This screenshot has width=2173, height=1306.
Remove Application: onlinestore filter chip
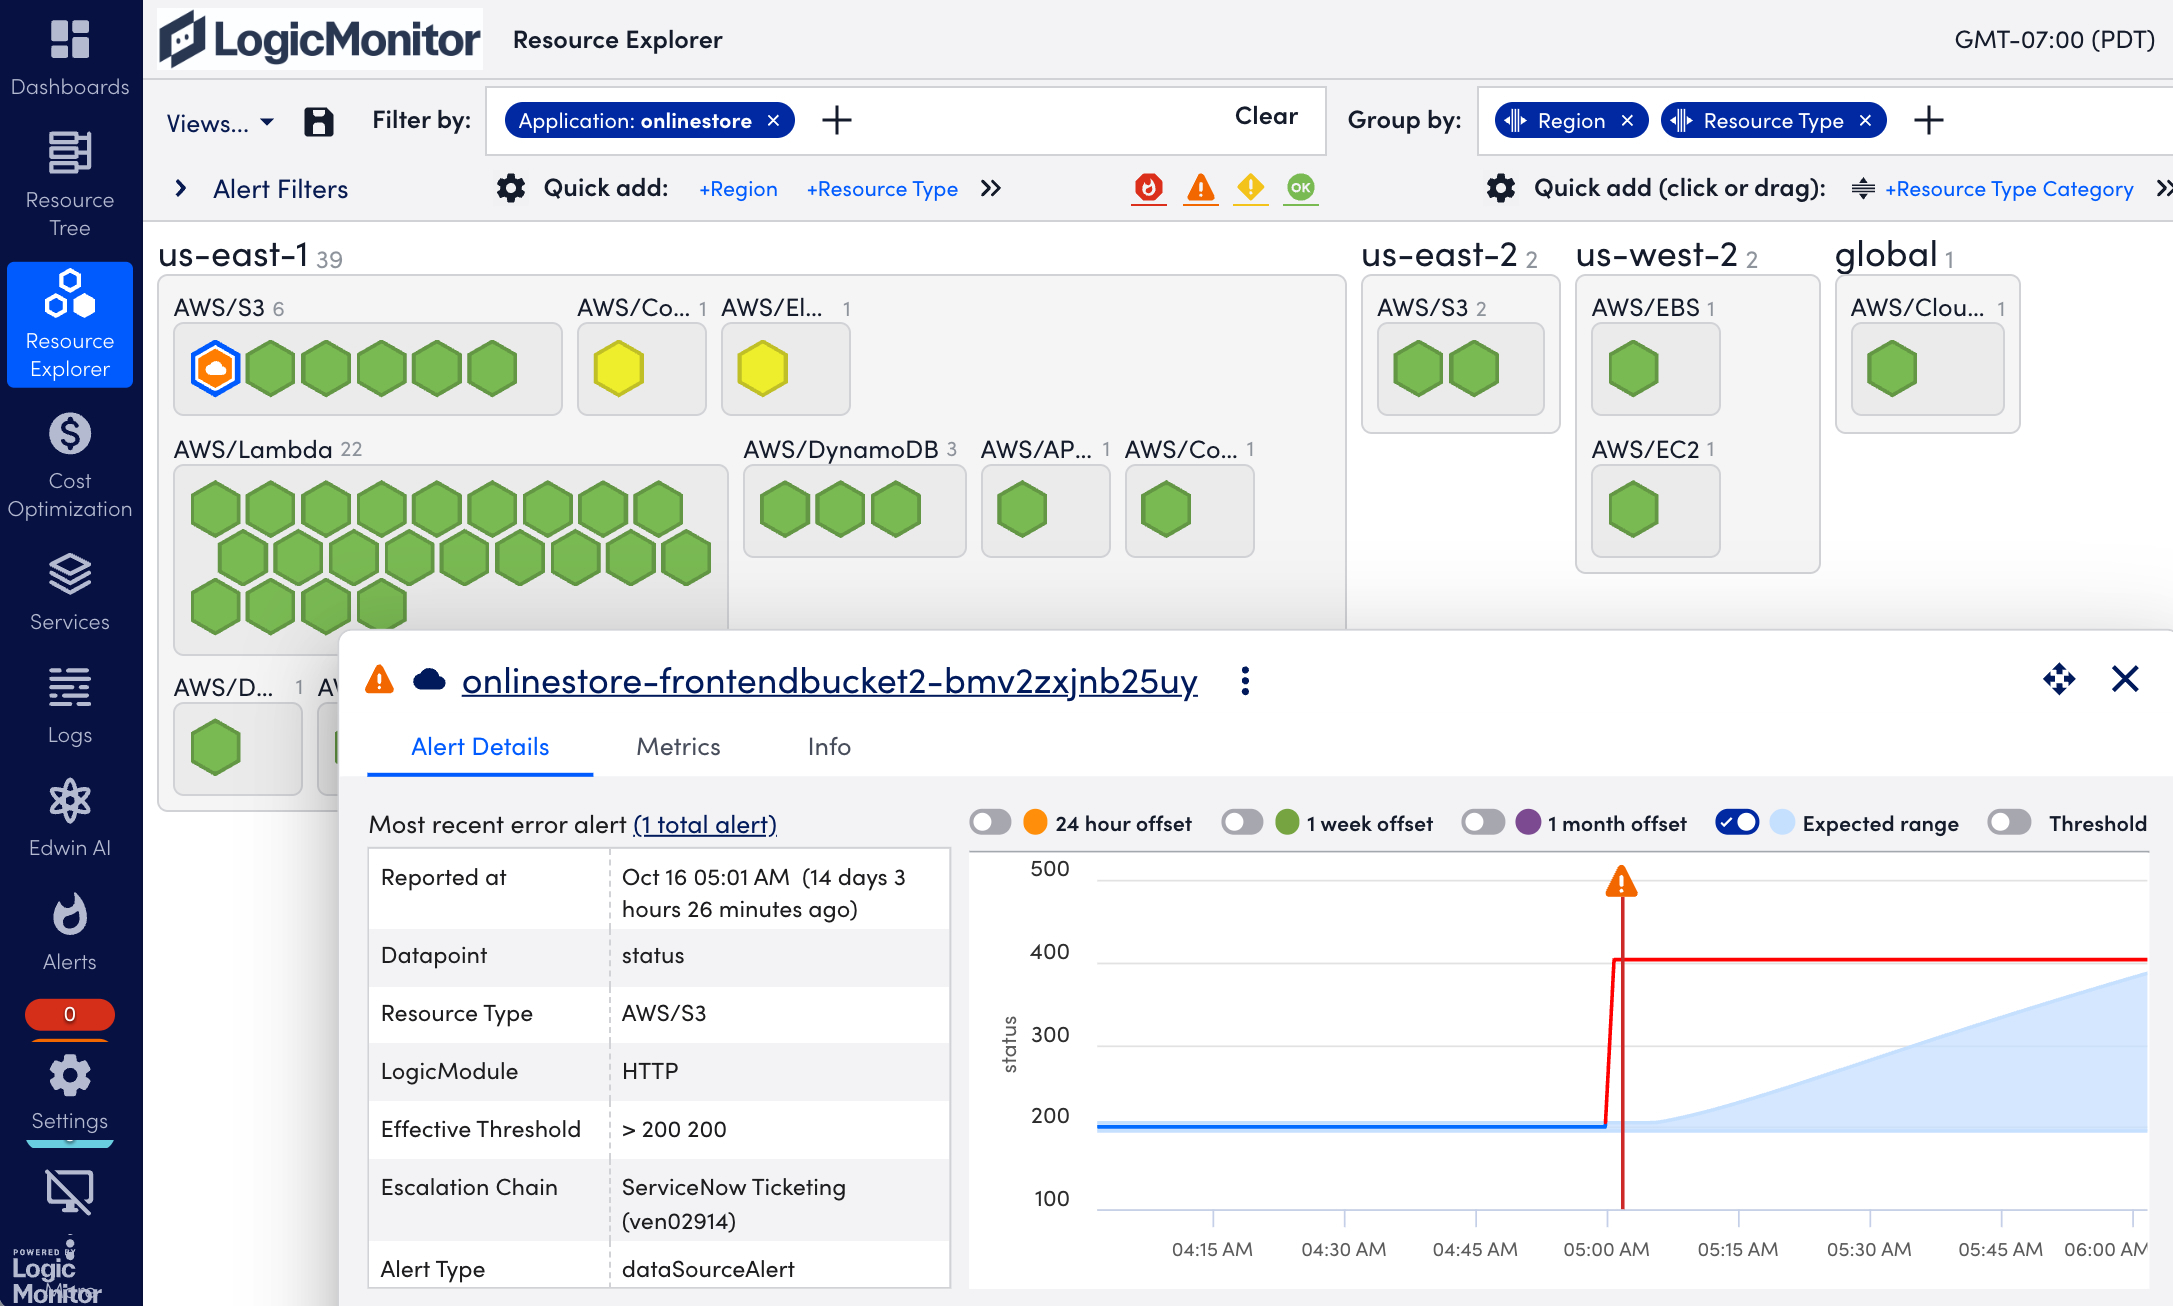click(x=773, y=121)
